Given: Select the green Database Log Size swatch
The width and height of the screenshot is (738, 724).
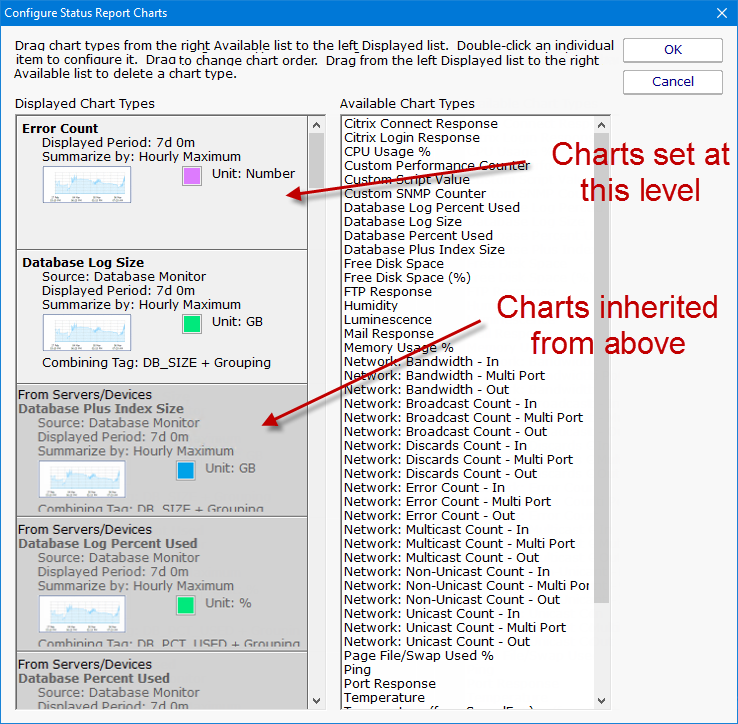Looking at the screenshot, I should click(191, 324).
